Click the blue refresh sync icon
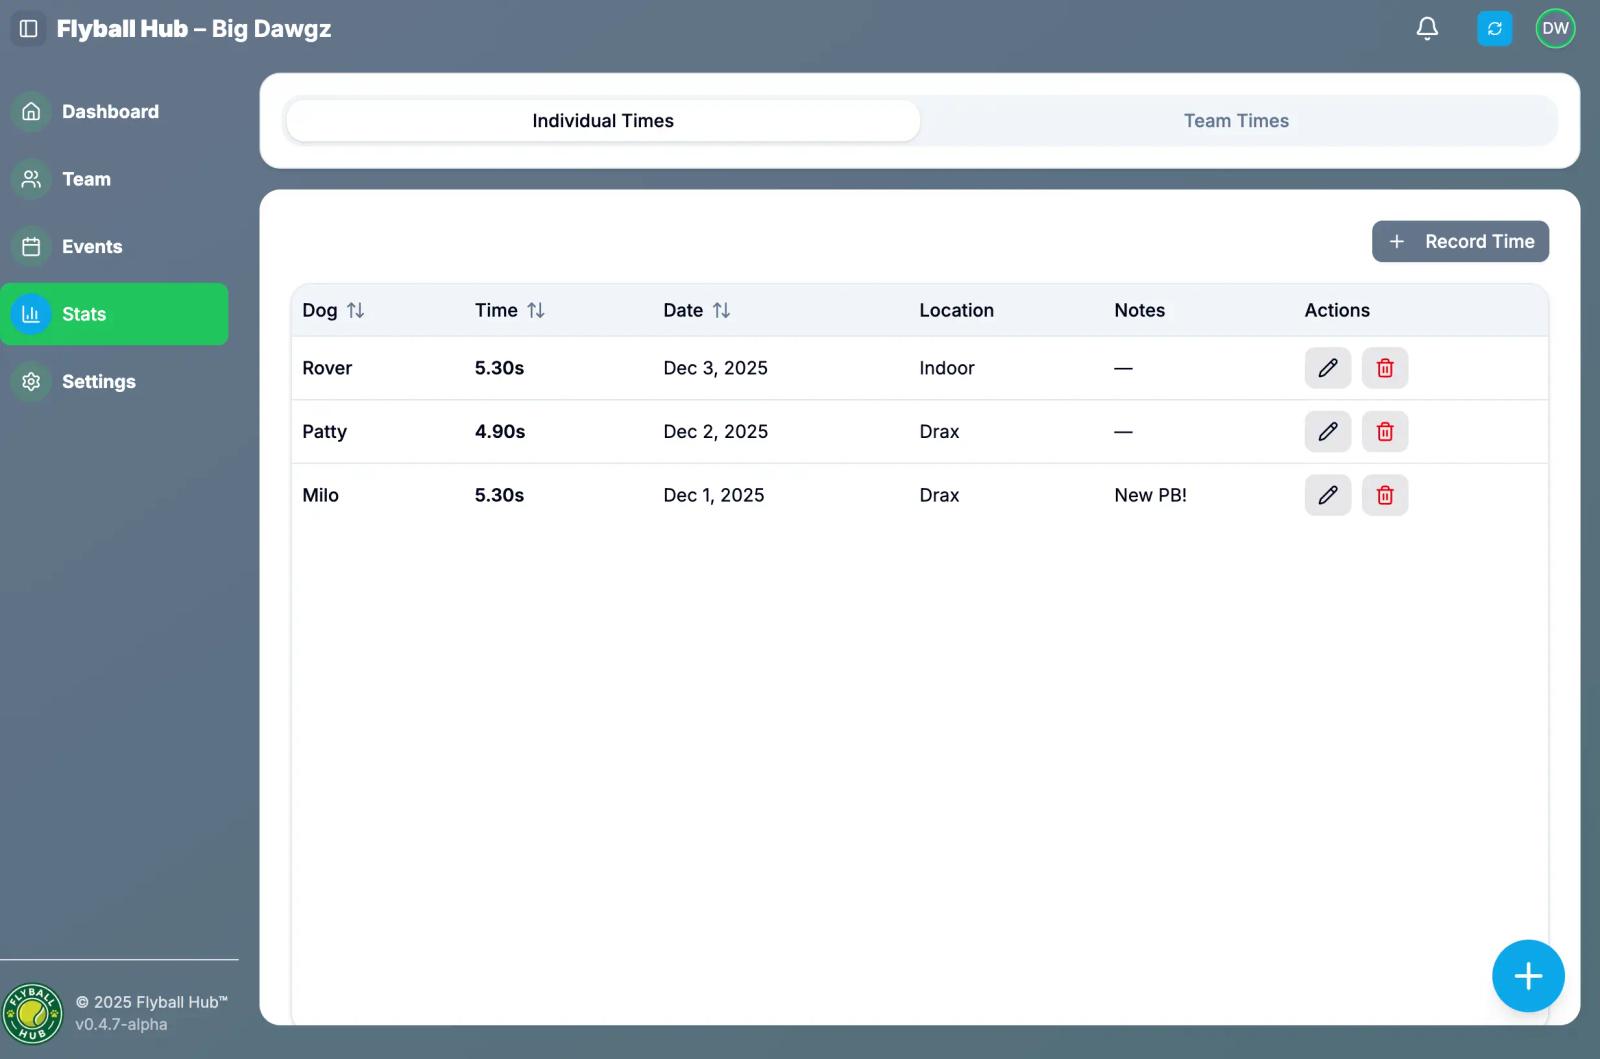 click(1494, 29)
